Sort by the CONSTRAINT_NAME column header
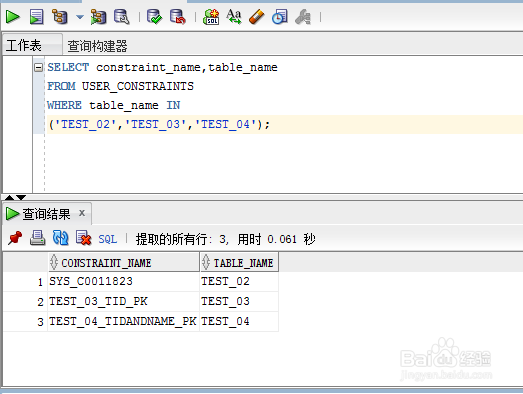The image size is (523, 394). [x=124, y=263]
